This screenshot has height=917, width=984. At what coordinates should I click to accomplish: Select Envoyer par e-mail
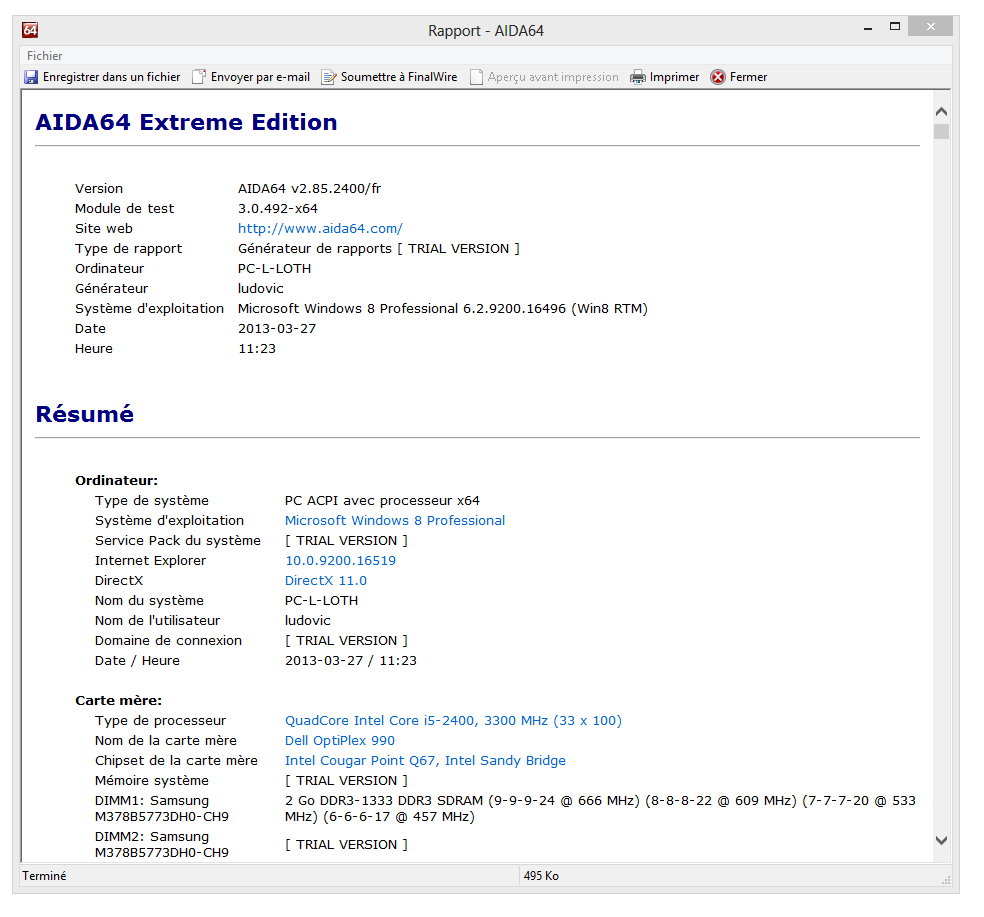pyautogui.click(x=260, y=77)
